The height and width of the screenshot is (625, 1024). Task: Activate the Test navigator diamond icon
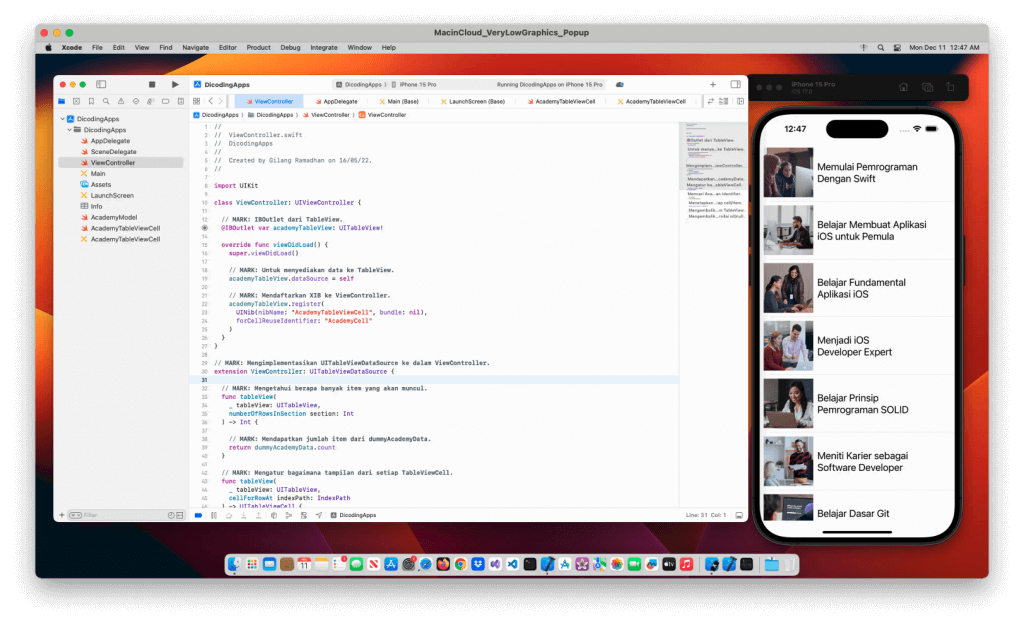point(136,100)
